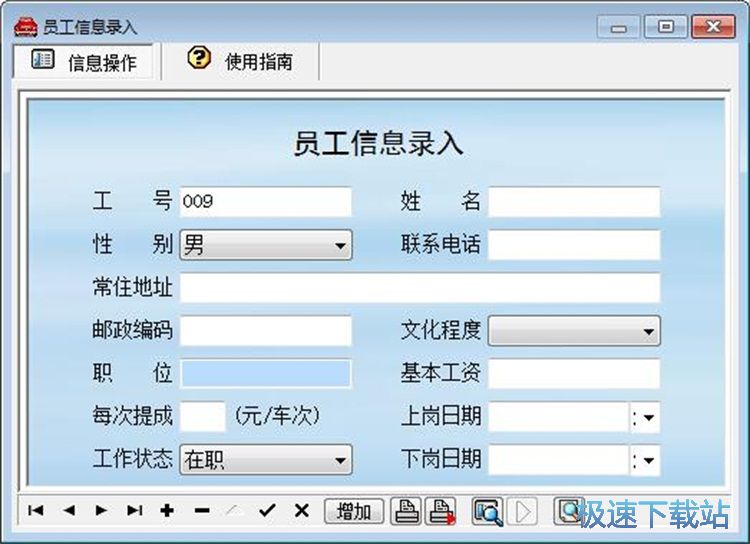Click the 每次提成 input field
Viewport: 750px width, 544px height.
pyautogui.click(x=203, y=417)
